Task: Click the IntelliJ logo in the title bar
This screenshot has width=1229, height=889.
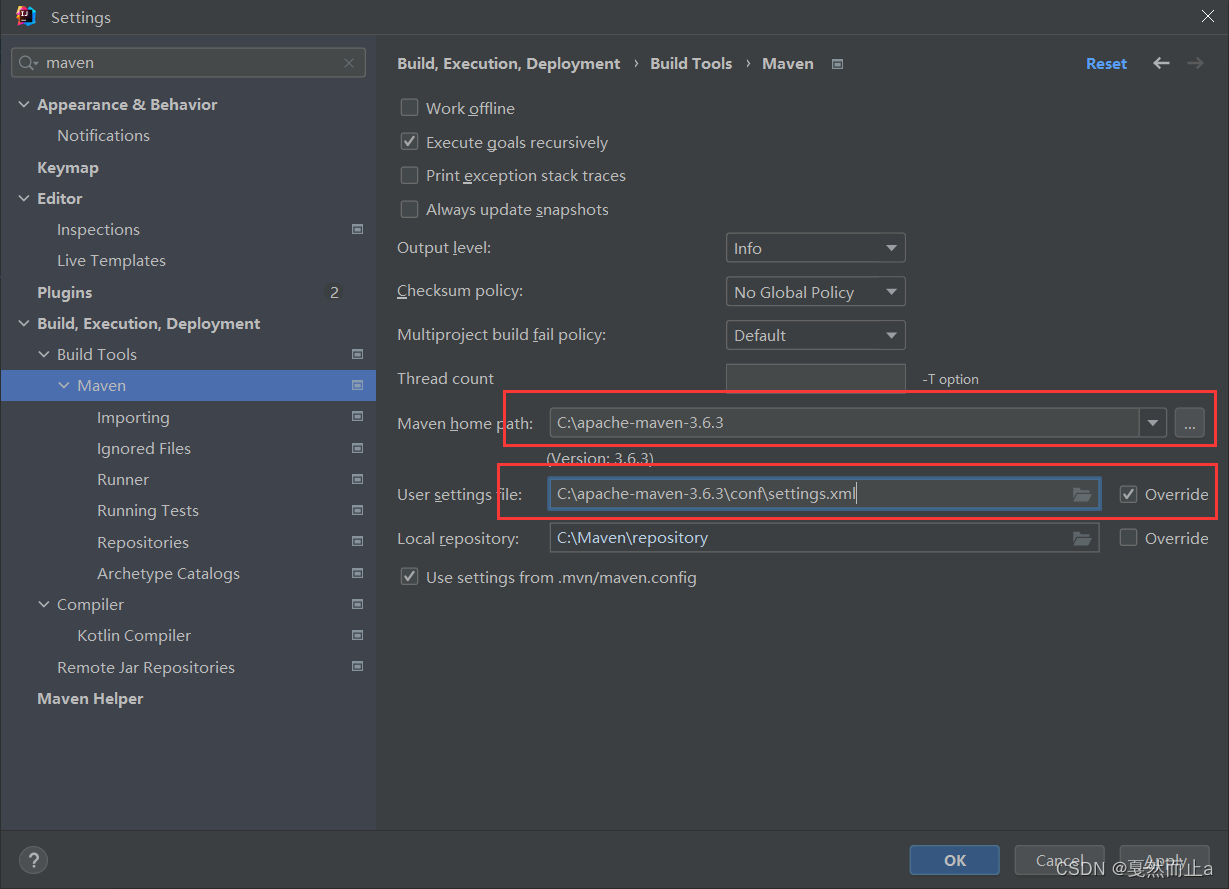Action: pyautogui.click(x=26, y=16)
